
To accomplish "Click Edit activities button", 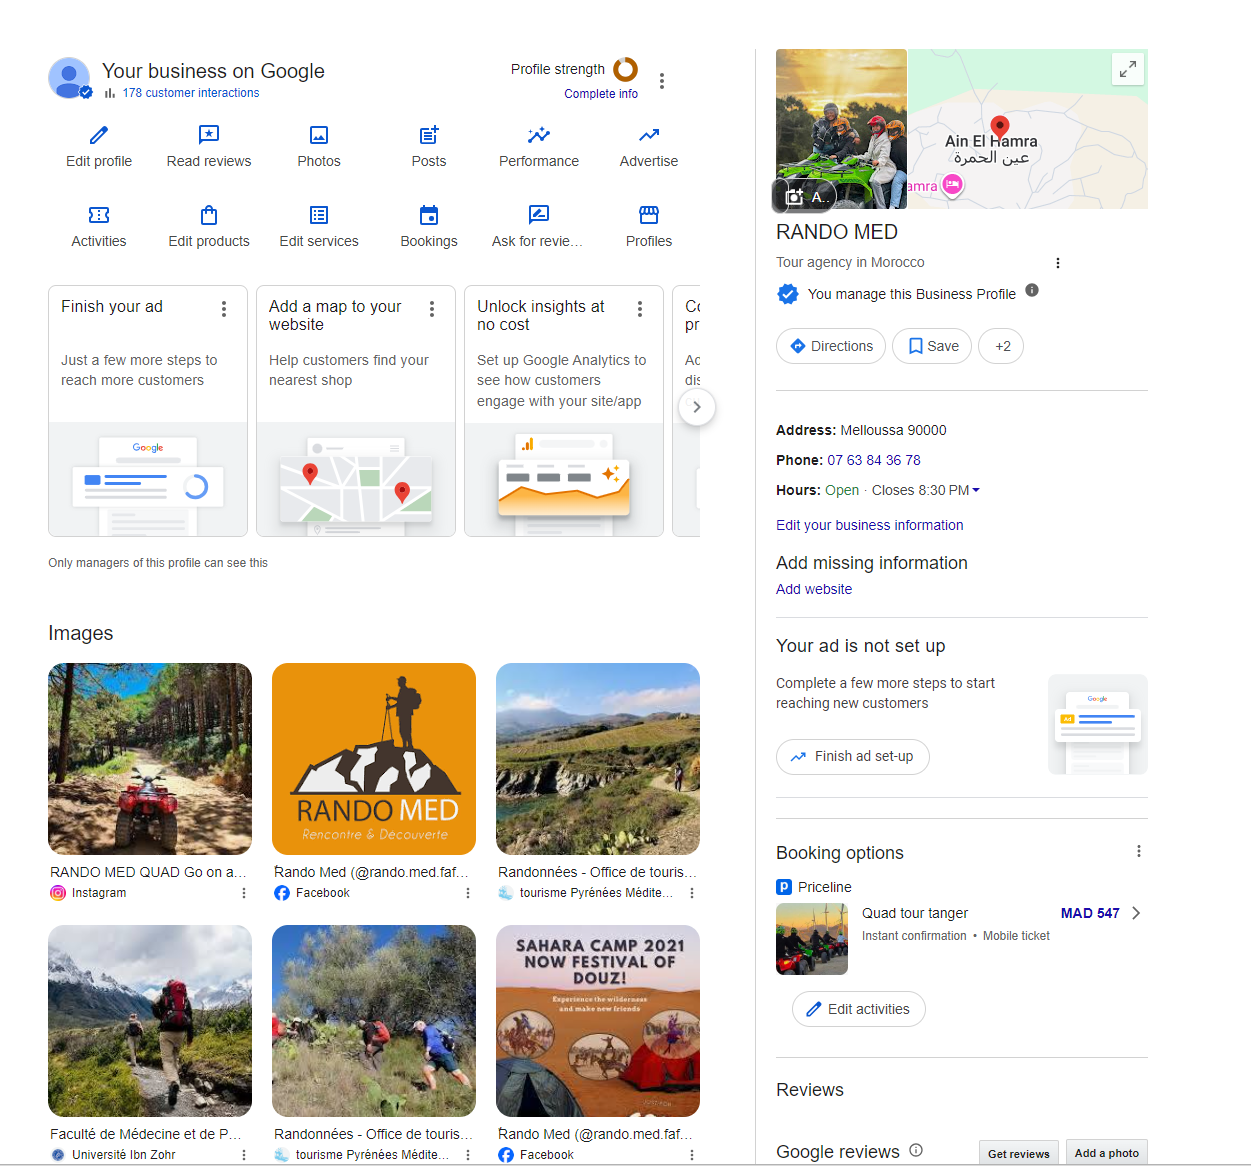I will click(x=859, y=1009).
